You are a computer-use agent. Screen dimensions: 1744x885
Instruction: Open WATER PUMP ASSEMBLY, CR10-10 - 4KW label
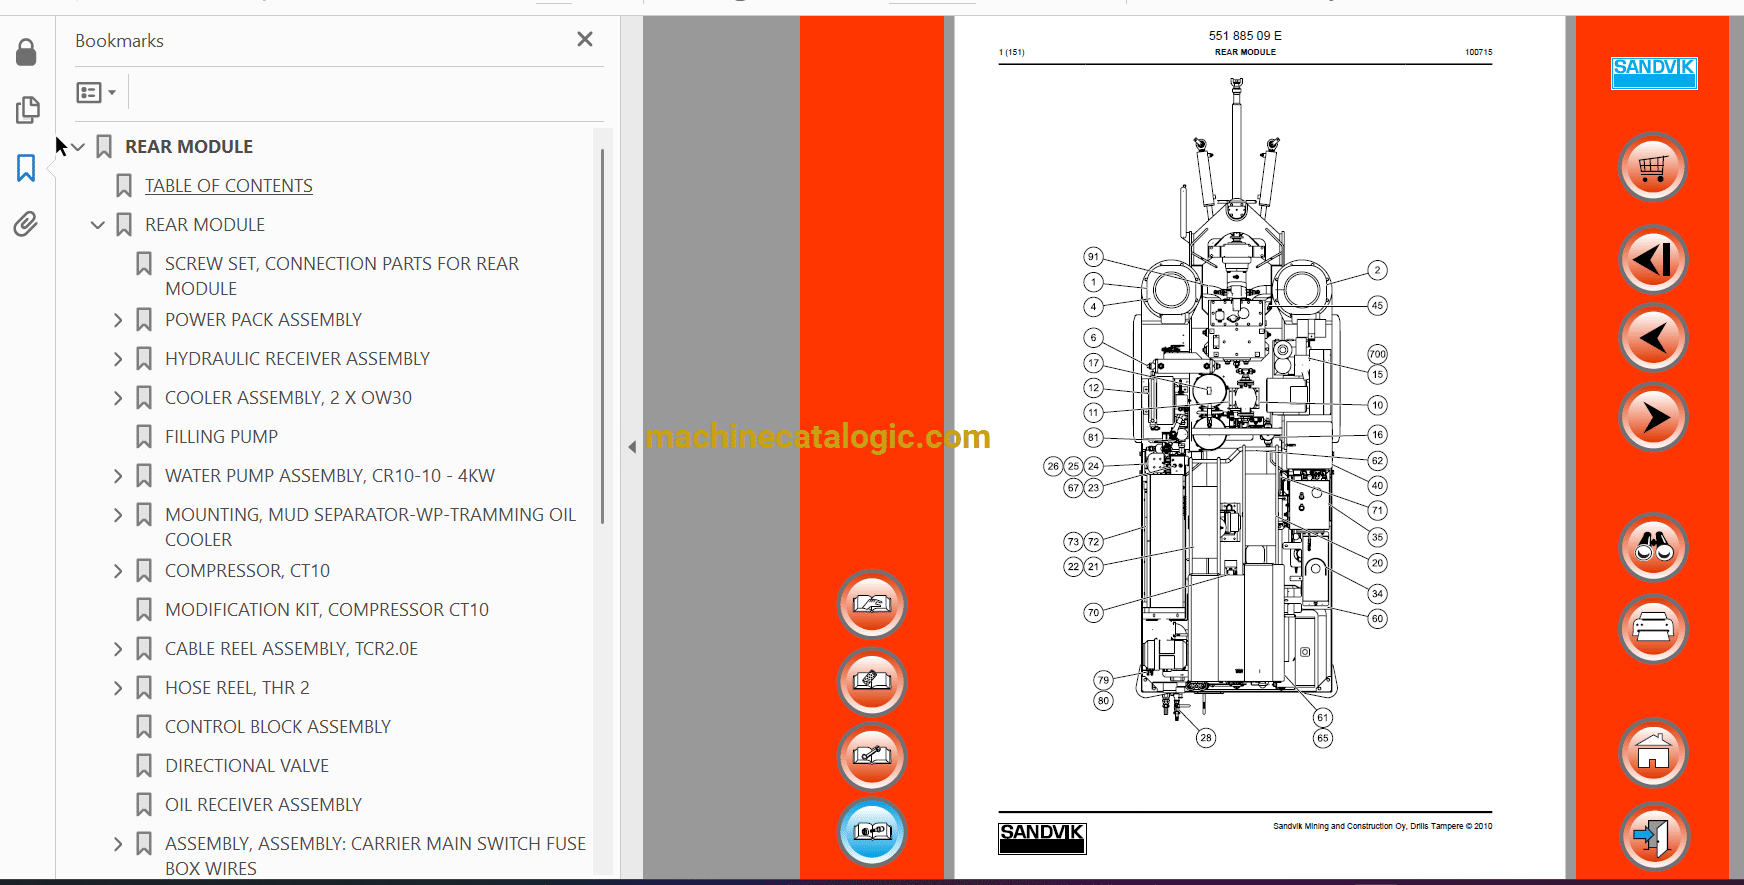pos(330,476)
